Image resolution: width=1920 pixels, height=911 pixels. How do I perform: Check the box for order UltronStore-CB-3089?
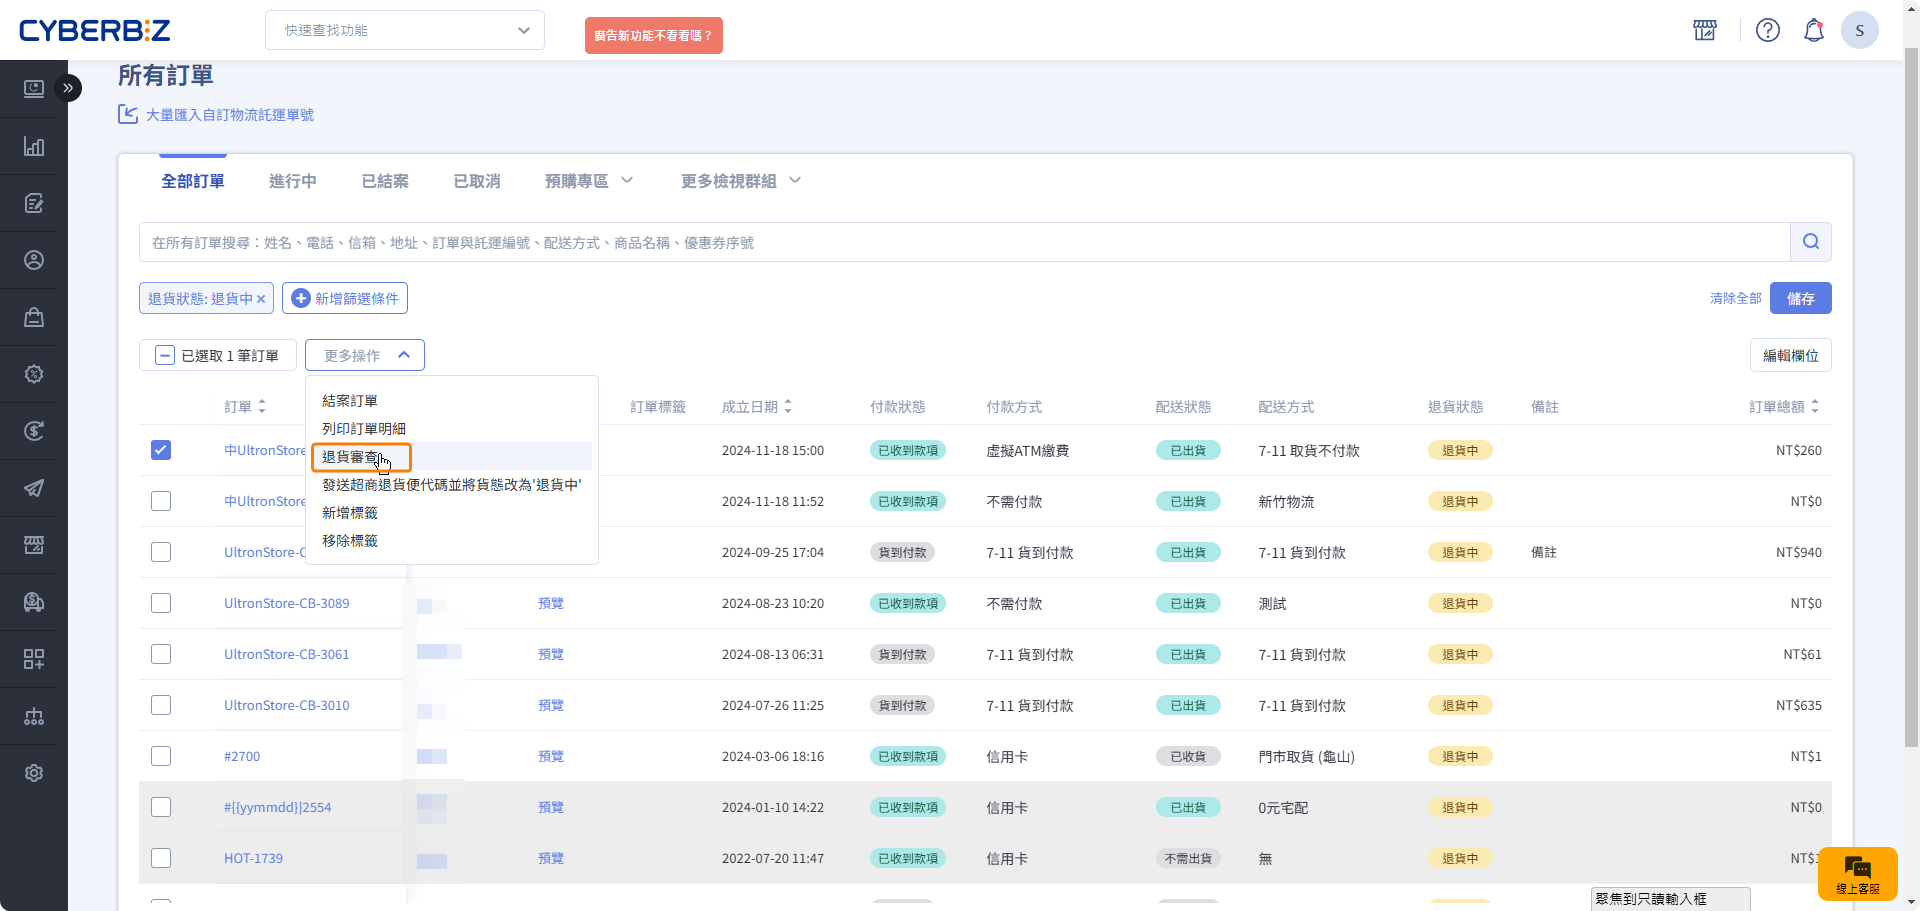point(161,603)
